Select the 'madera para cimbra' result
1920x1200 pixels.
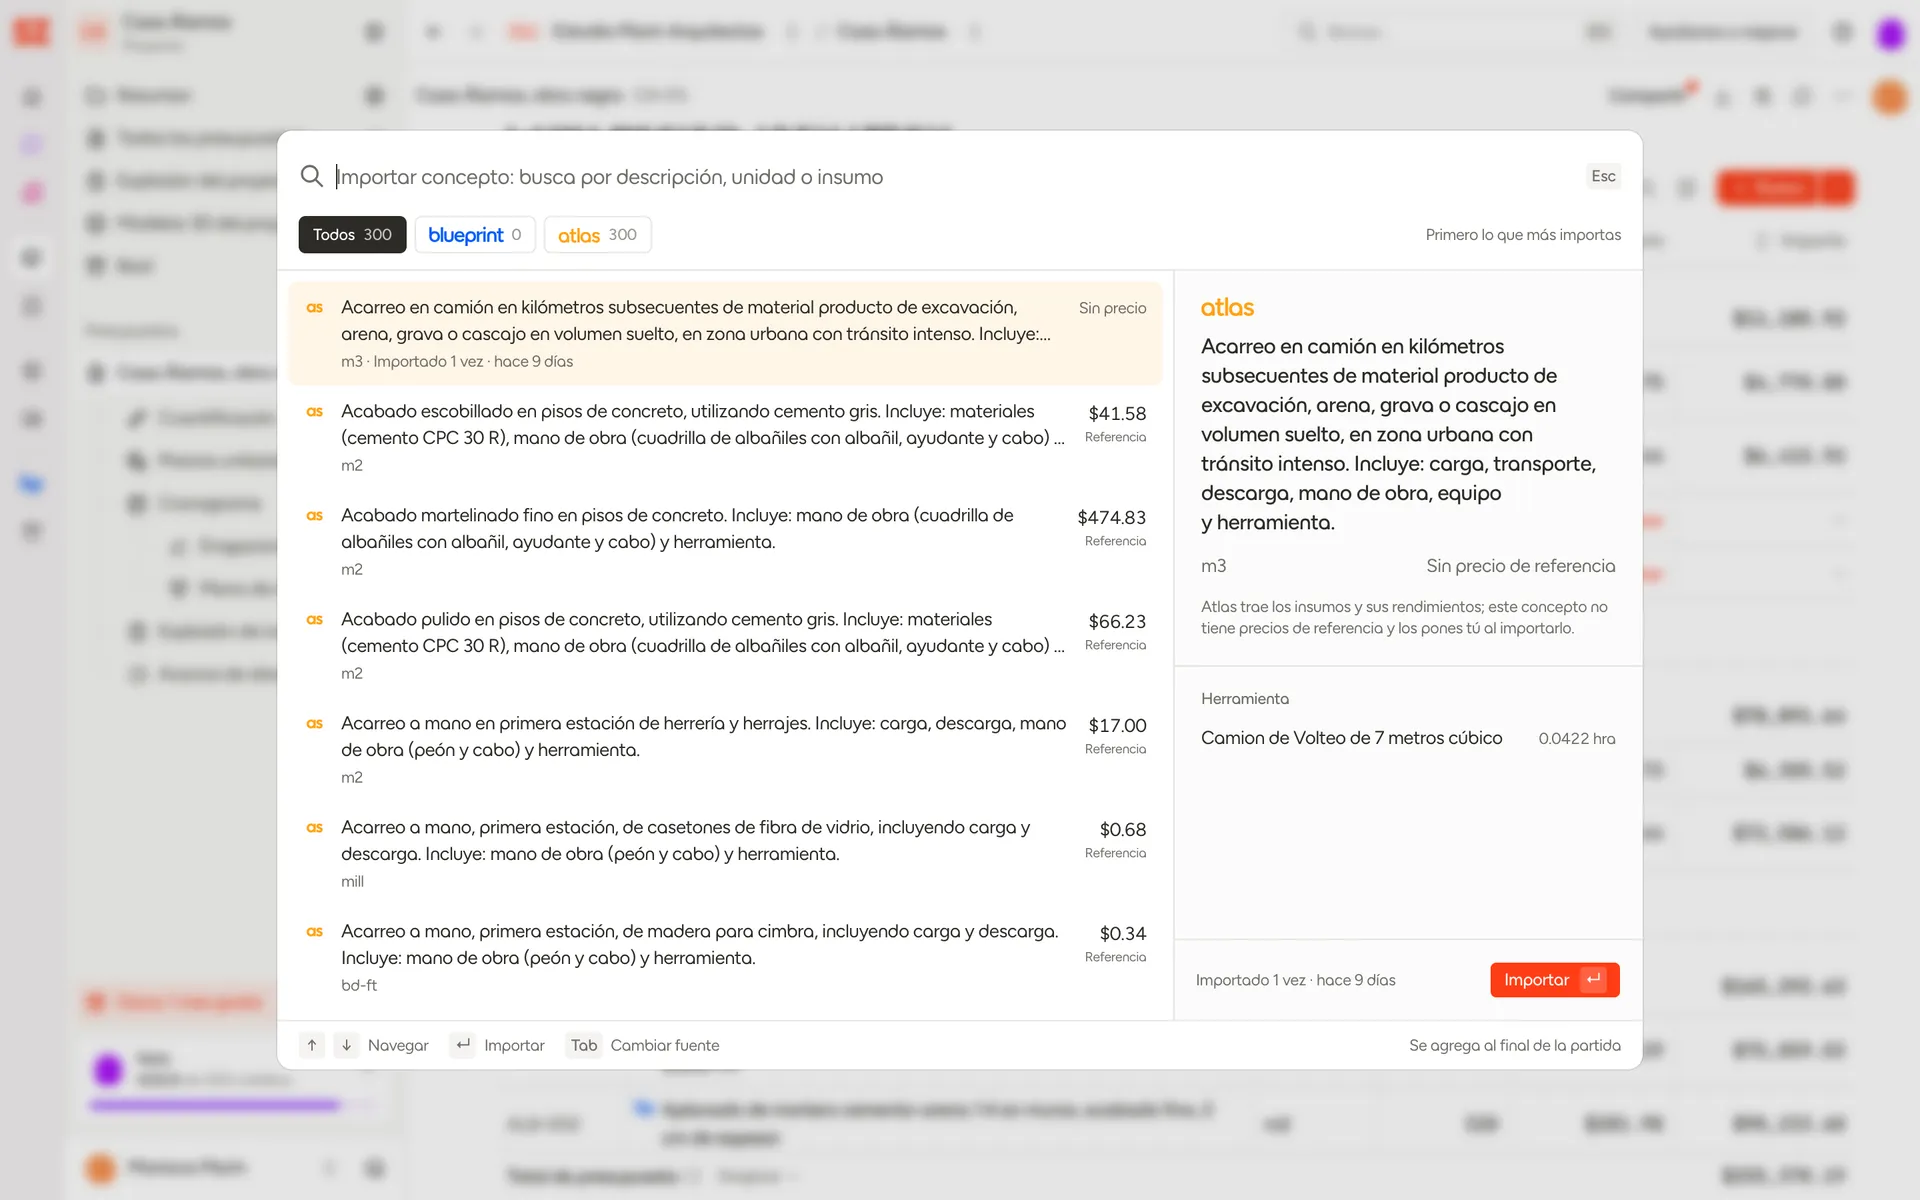pyautogui.click(x=725, y=957)
